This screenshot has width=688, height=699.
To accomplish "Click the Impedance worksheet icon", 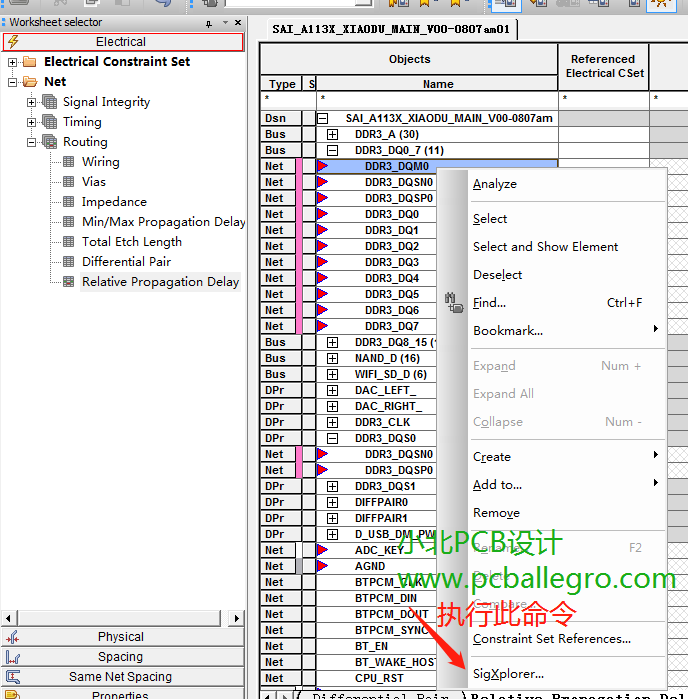I will 68,202.
